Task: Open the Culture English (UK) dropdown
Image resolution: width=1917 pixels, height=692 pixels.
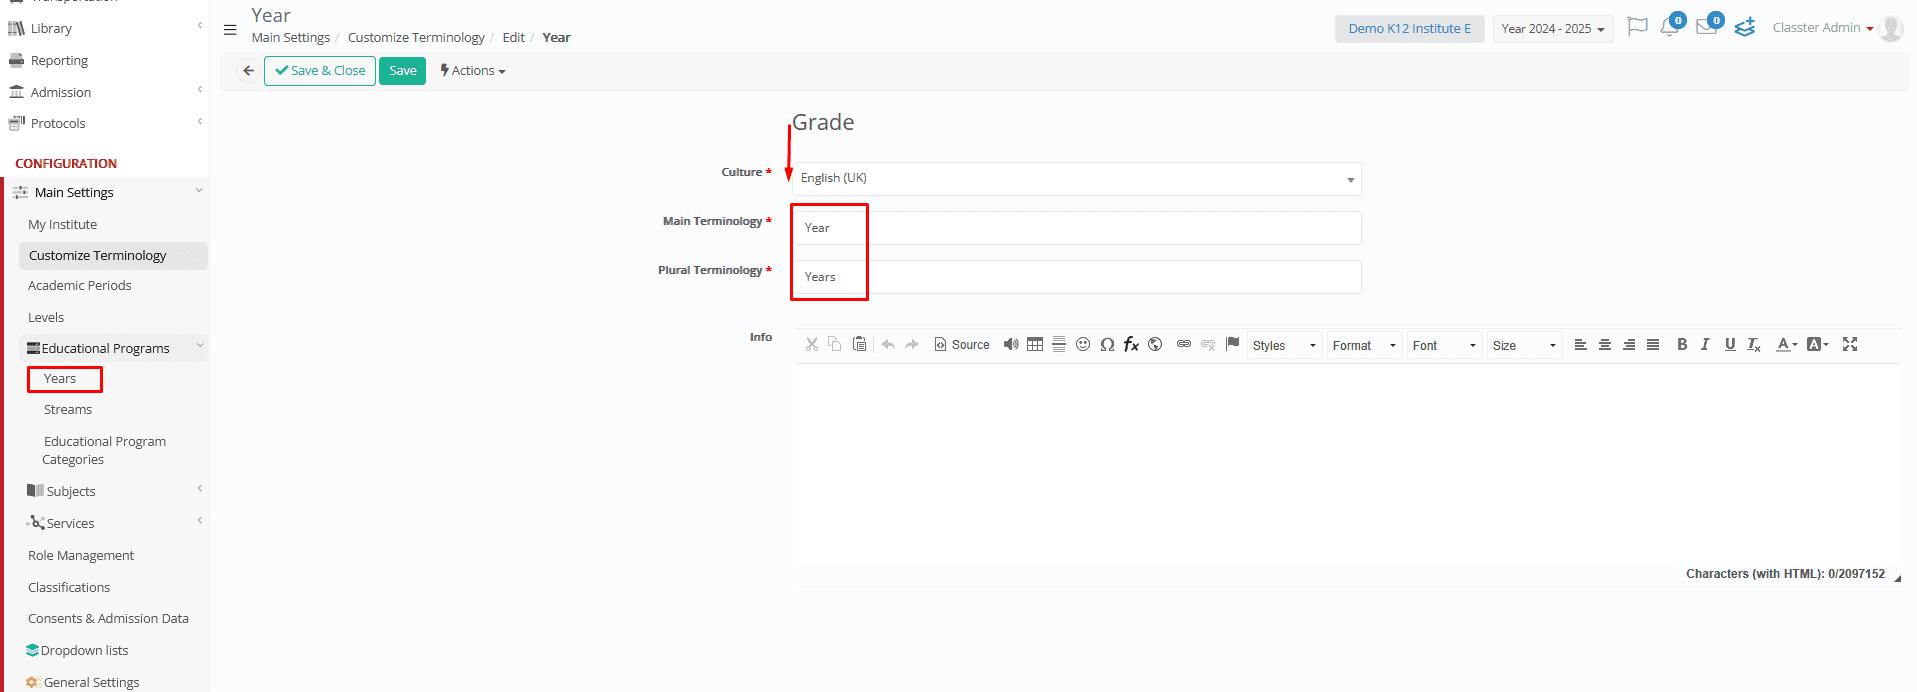Action: click(1077, 179)
